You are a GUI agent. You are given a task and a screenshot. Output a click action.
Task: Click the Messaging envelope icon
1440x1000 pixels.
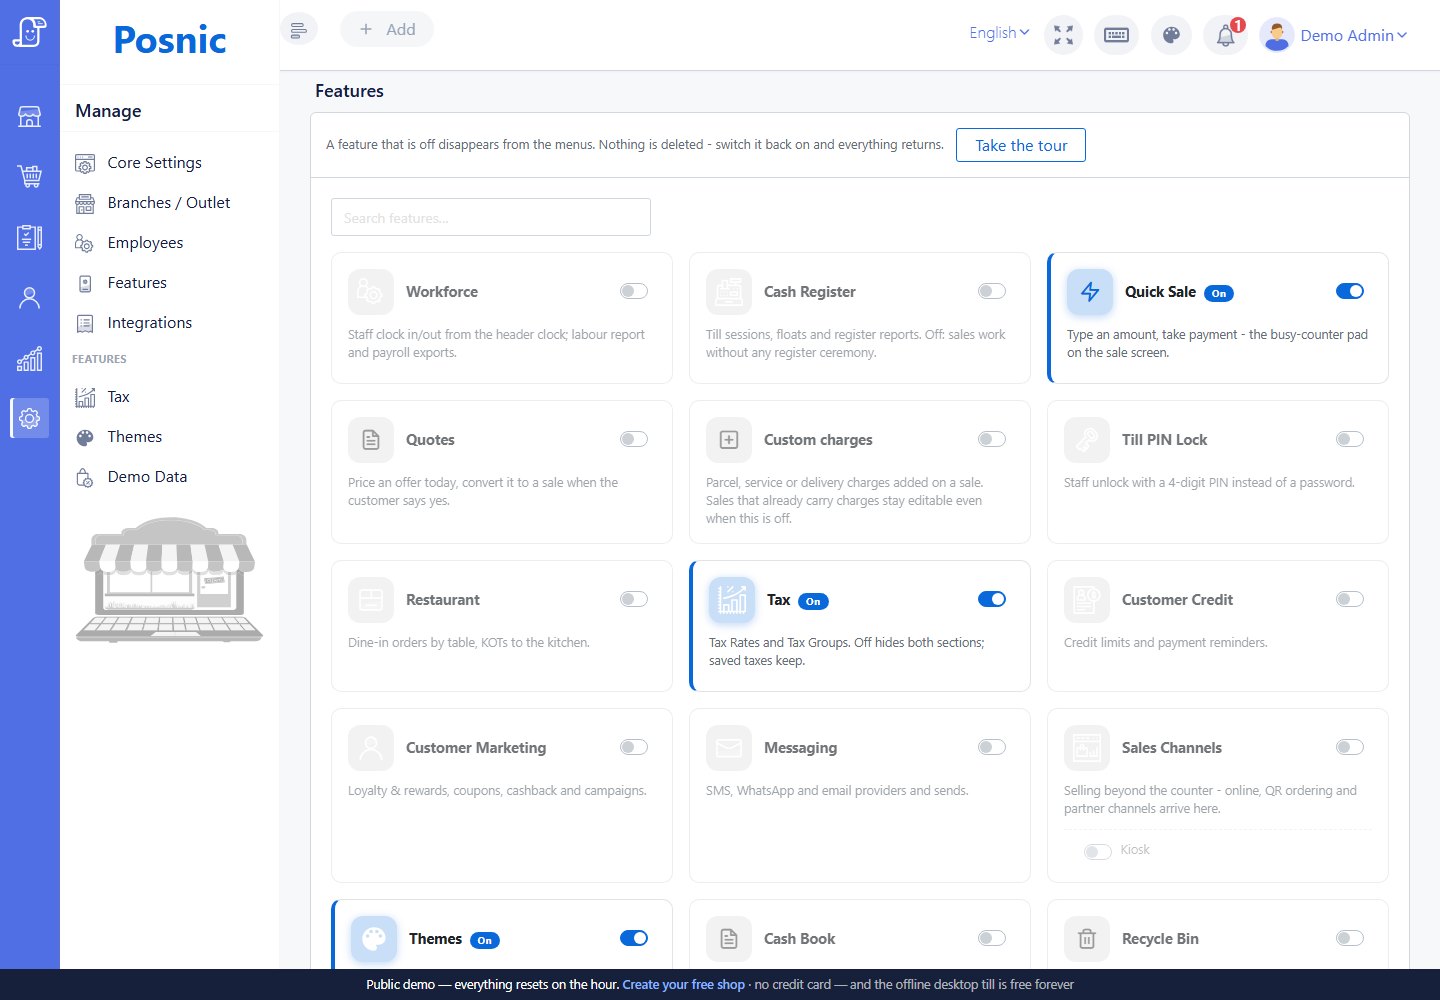(x=729, y=748)
